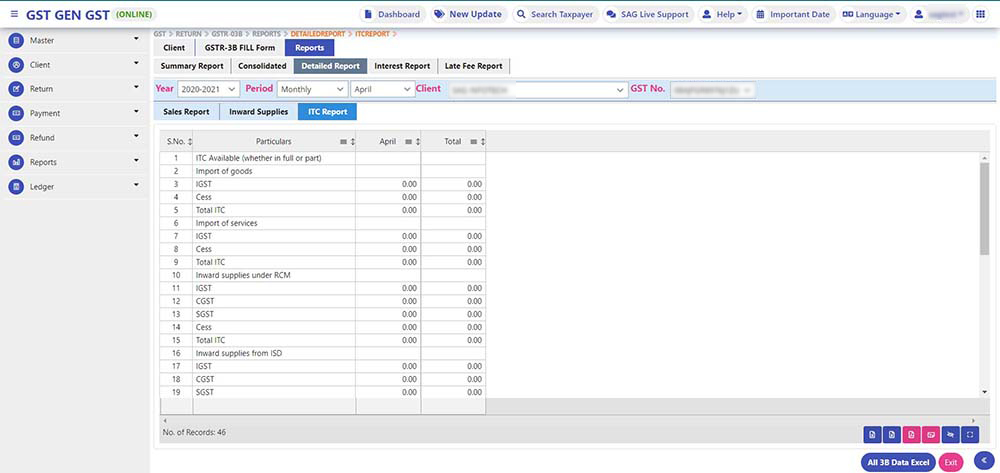Screen dimensions: 1000x473
Task: Click the fullscreen icon below the table
Action: (x=969, y=434)
